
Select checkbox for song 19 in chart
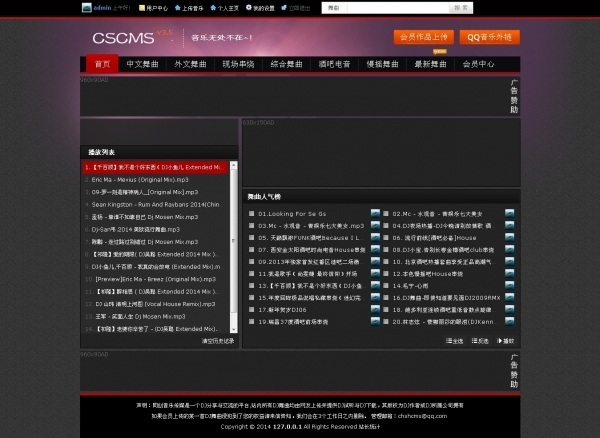pyautogui.click(x=252, y=322)
